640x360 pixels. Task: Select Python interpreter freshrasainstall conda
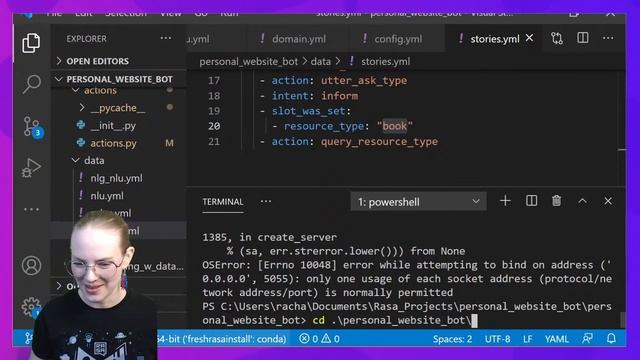222,339
